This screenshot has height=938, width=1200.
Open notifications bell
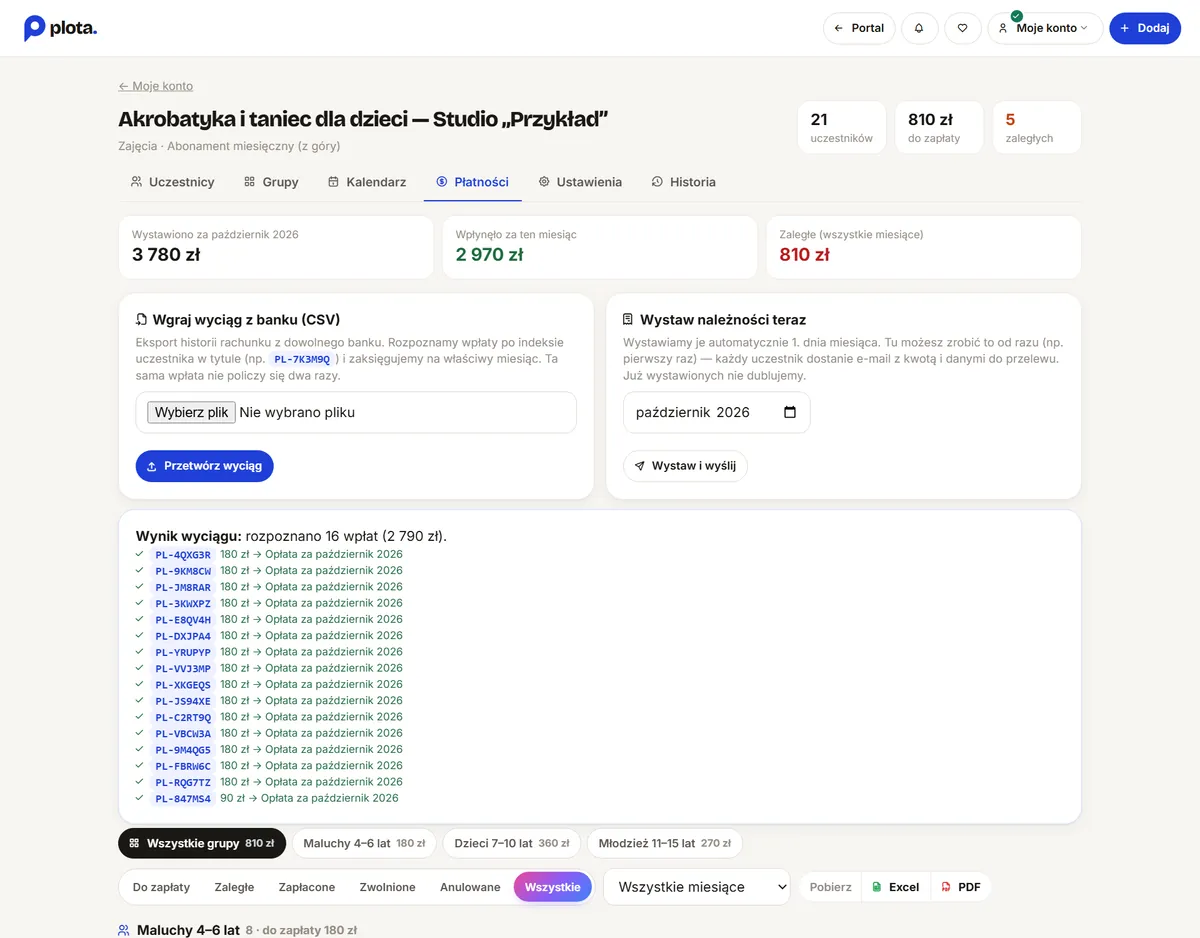click(919, 28)
